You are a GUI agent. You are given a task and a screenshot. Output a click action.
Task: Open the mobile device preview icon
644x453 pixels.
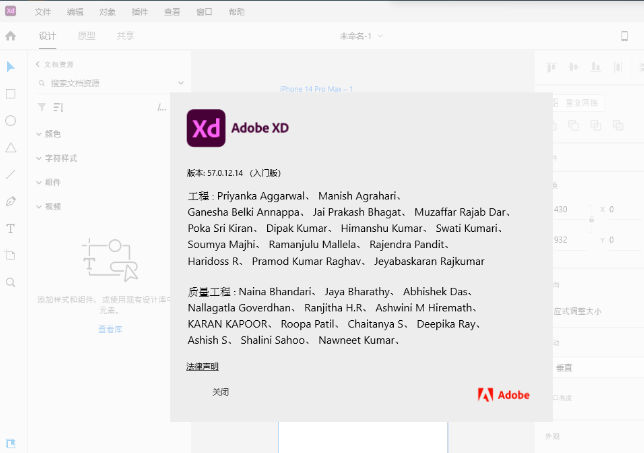coord(625,36)
